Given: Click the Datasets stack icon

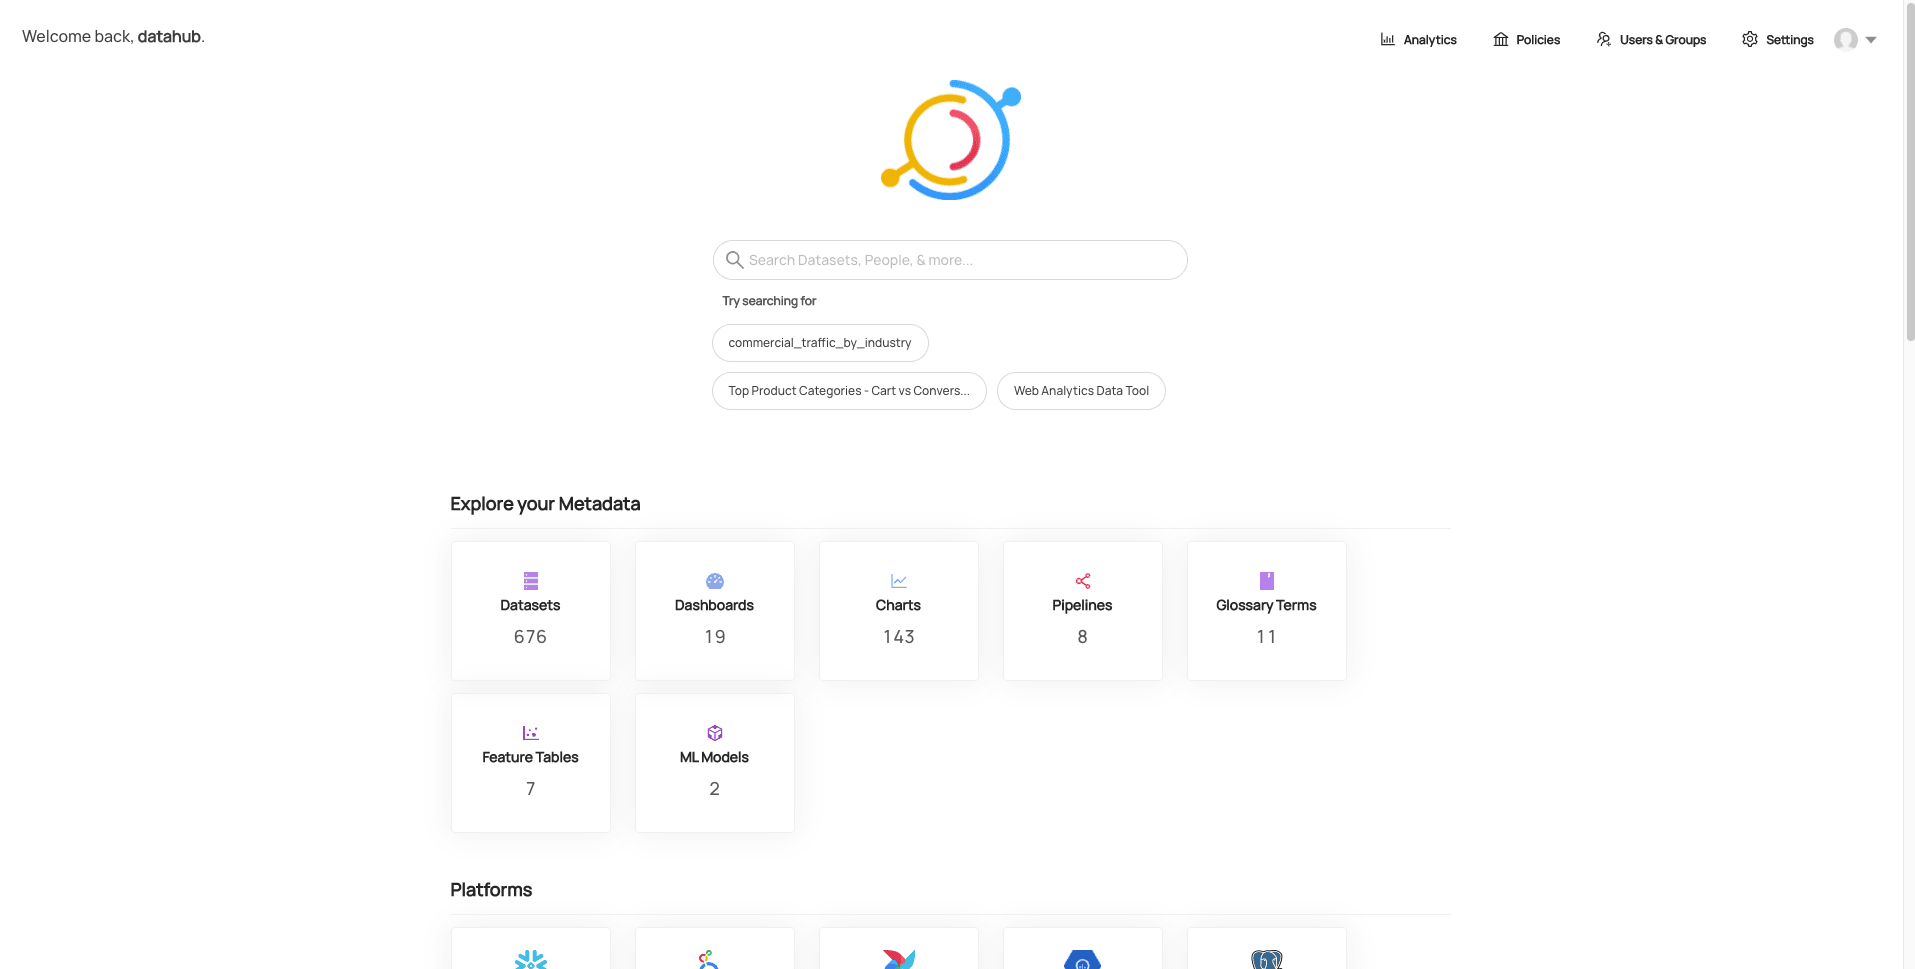Looking at the screenshot, I should [x=531, y=581].
